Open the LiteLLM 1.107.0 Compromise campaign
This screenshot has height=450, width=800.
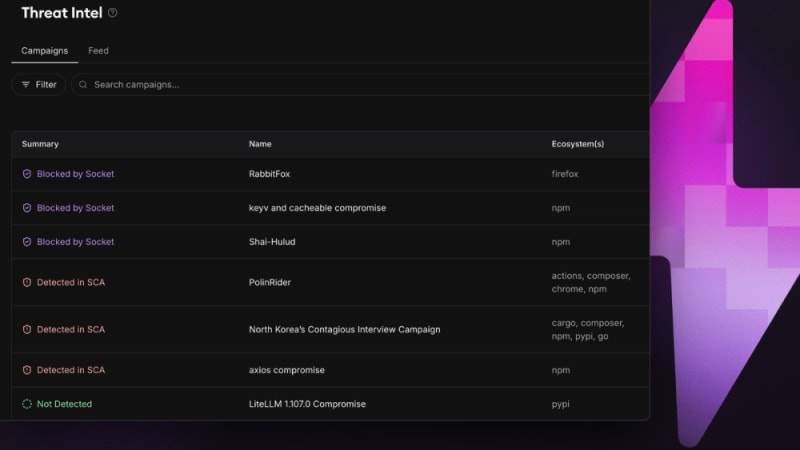point(307,404)
